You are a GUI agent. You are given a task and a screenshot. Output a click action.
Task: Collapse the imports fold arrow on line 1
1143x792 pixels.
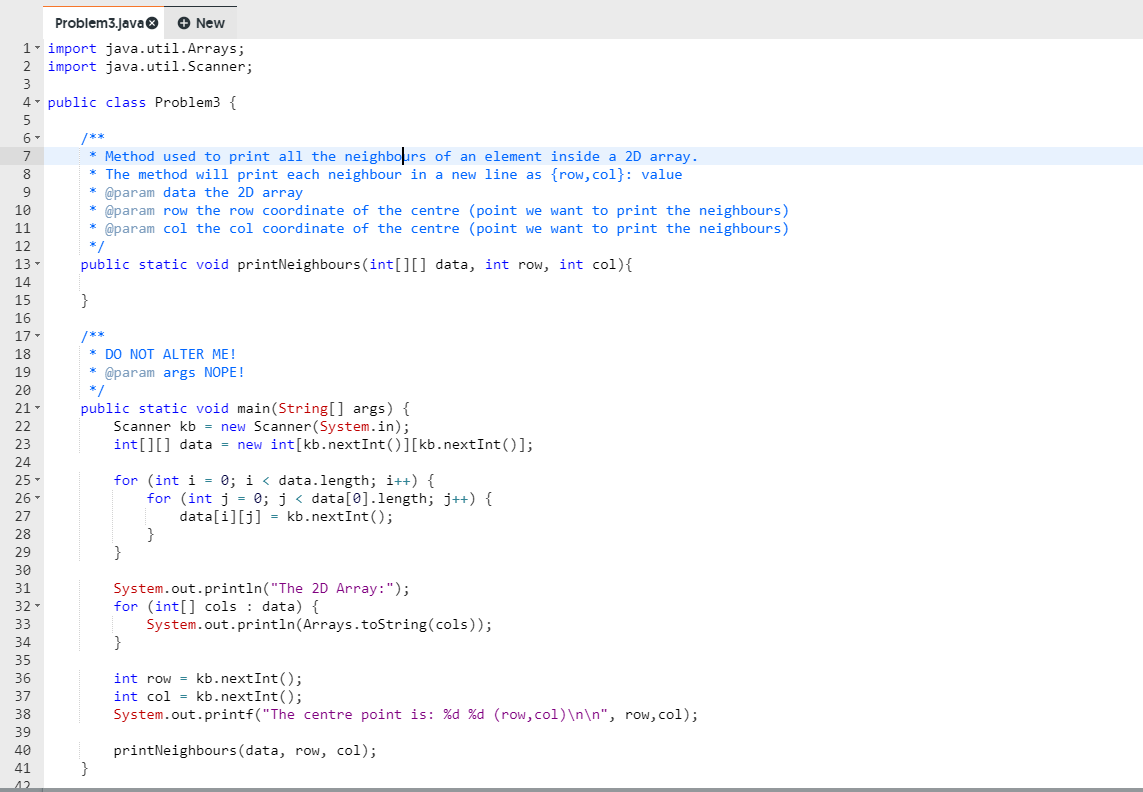point(35,48)
